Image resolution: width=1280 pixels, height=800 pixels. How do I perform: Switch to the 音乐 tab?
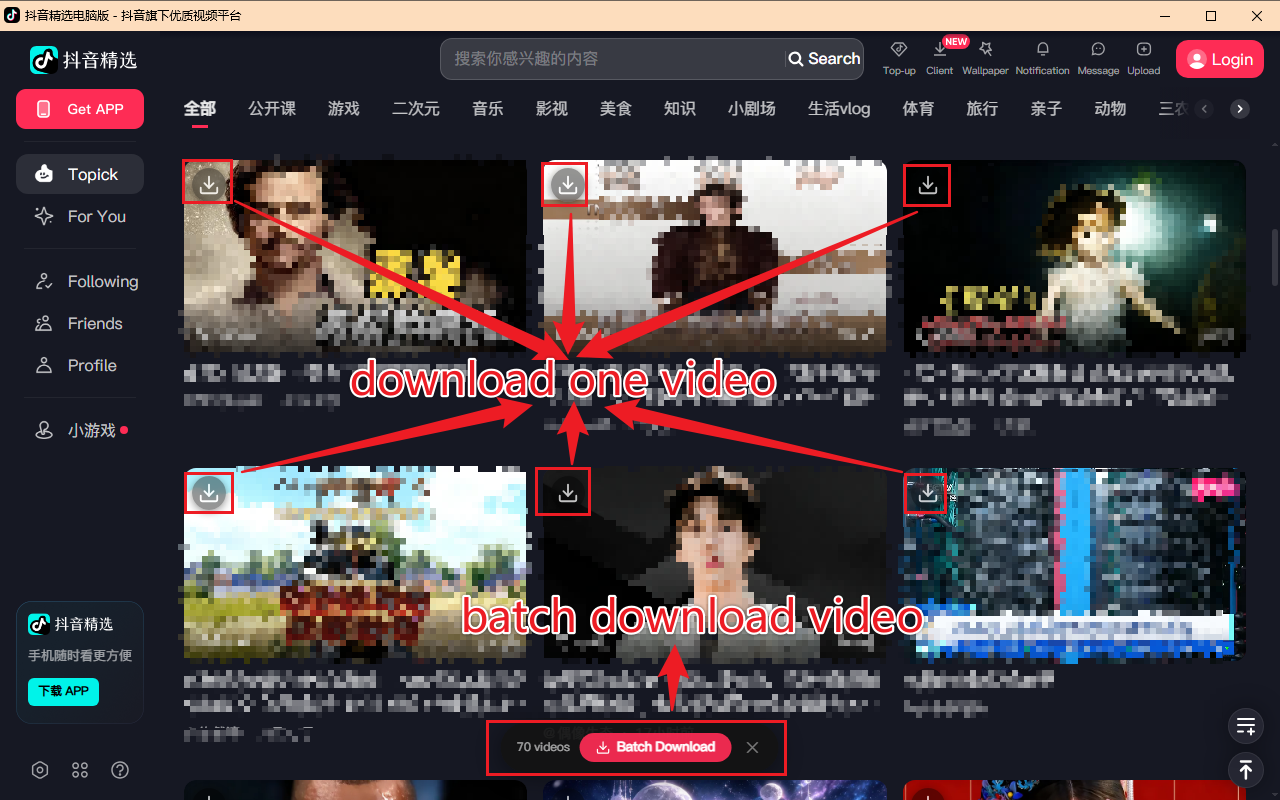tap(488, 108)
